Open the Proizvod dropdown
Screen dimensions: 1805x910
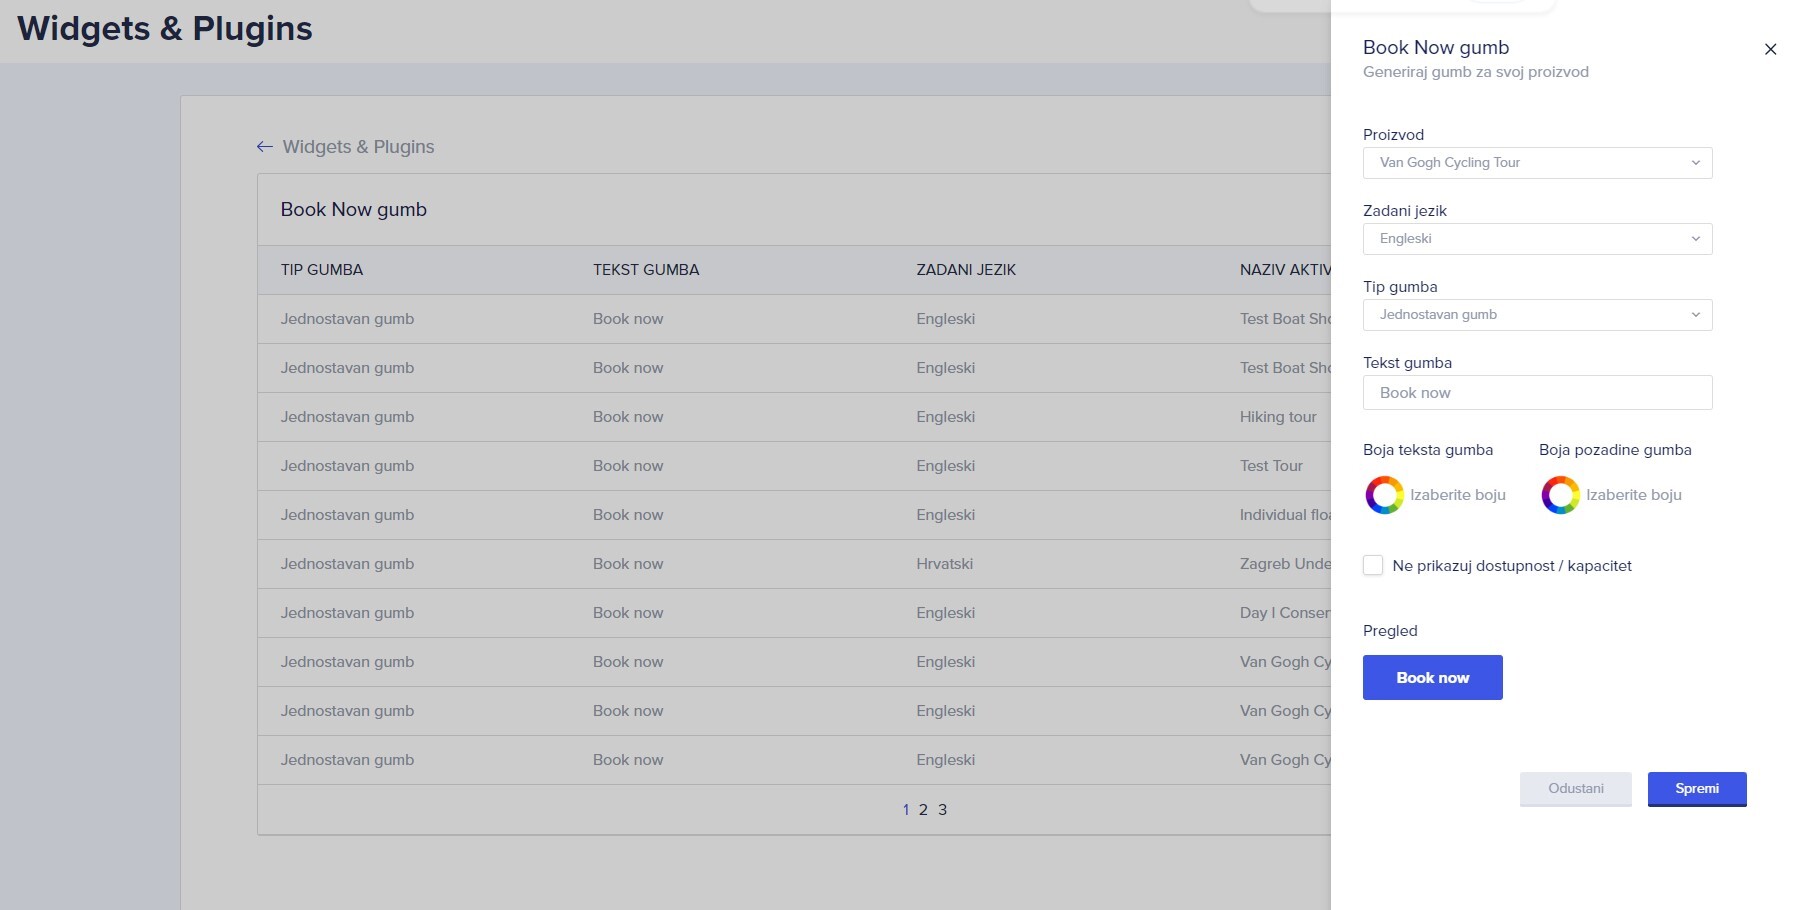(1537, 163)
